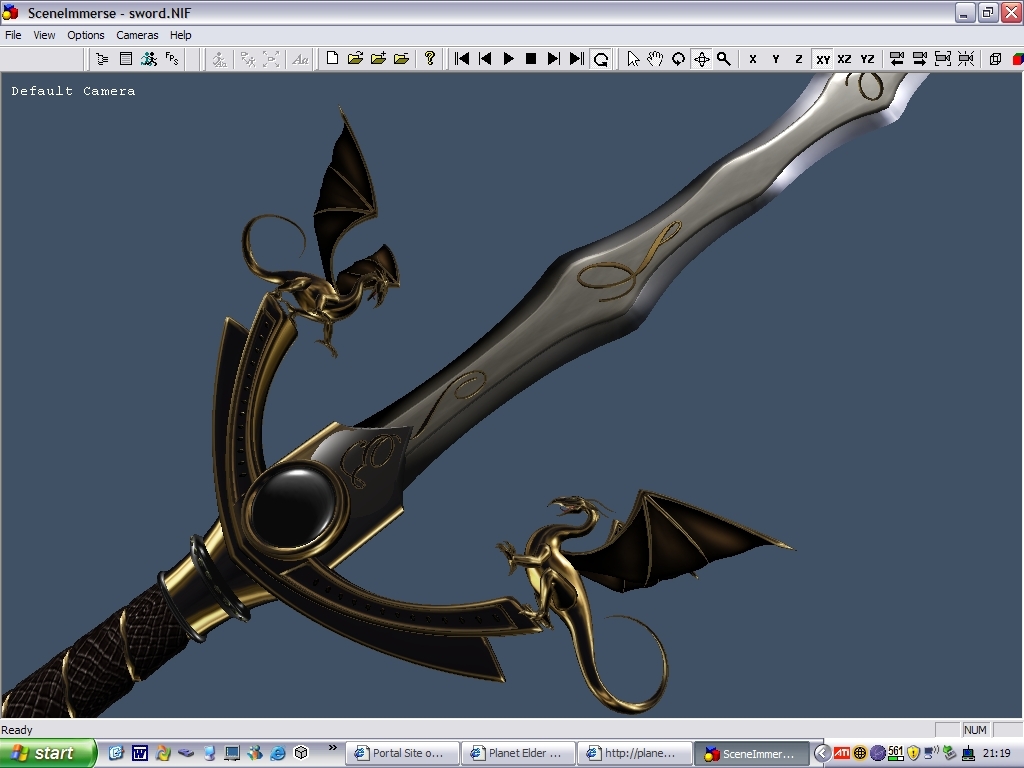Click the FPS display toolbar icon

[172, 59]
